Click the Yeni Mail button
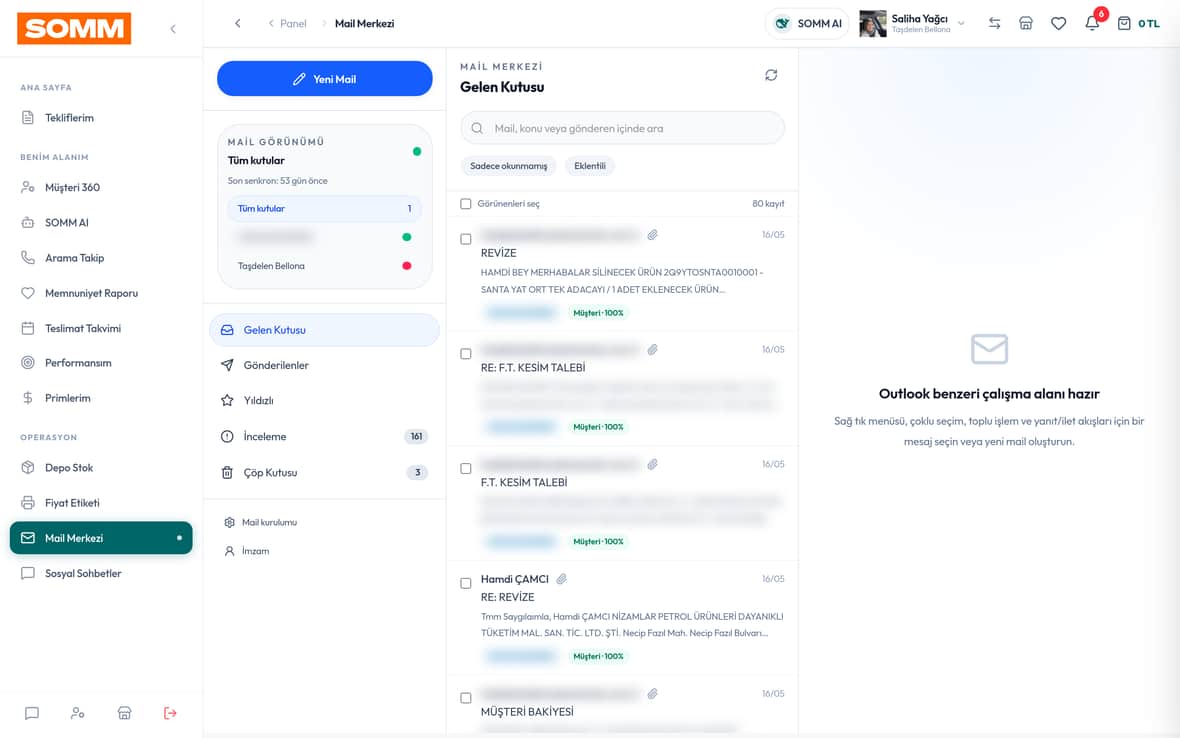The image size is (1180, 738). tap(324, 78)
